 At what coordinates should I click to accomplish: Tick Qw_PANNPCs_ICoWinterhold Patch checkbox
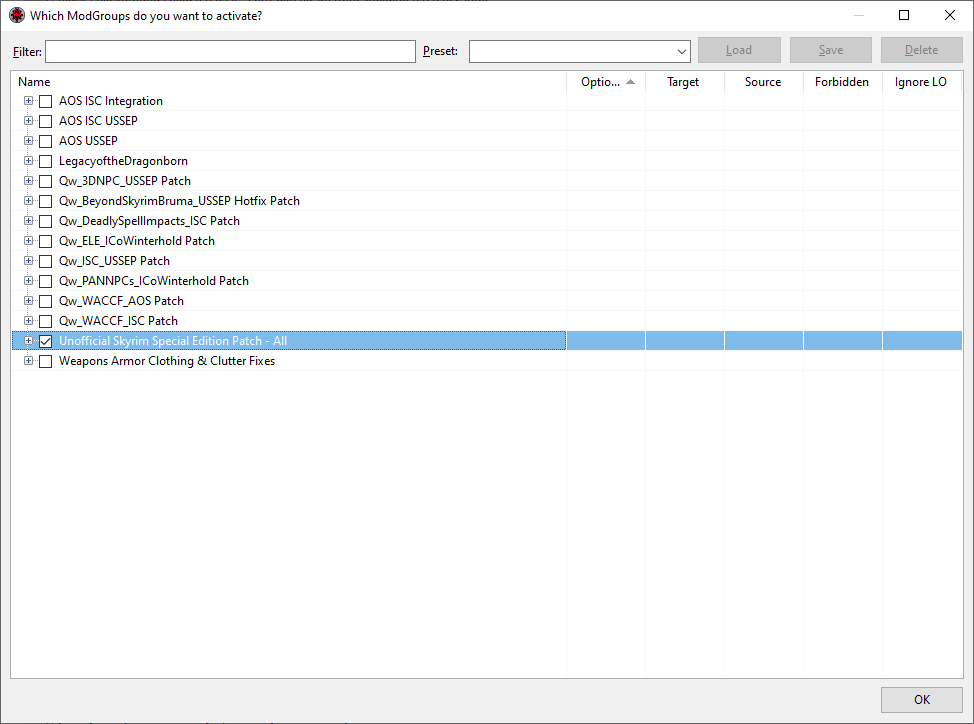point(45,281)
